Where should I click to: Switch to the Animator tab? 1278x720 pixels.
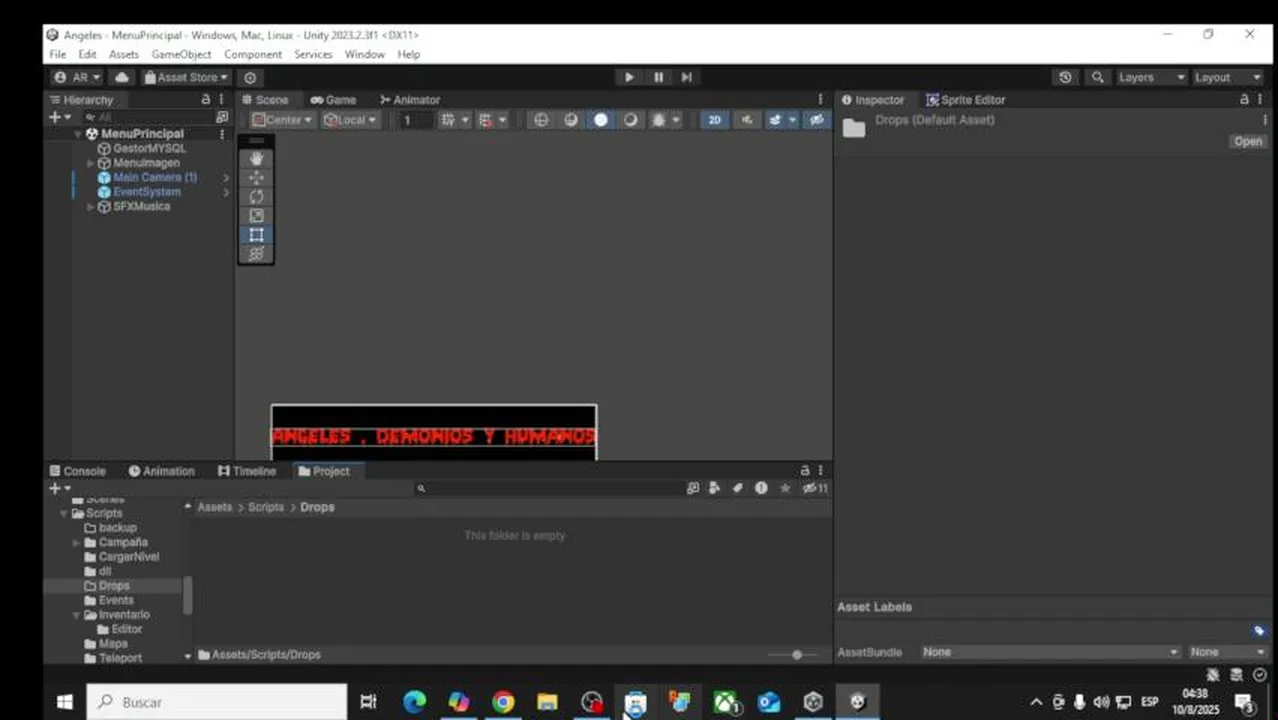[x=410, y=100]
